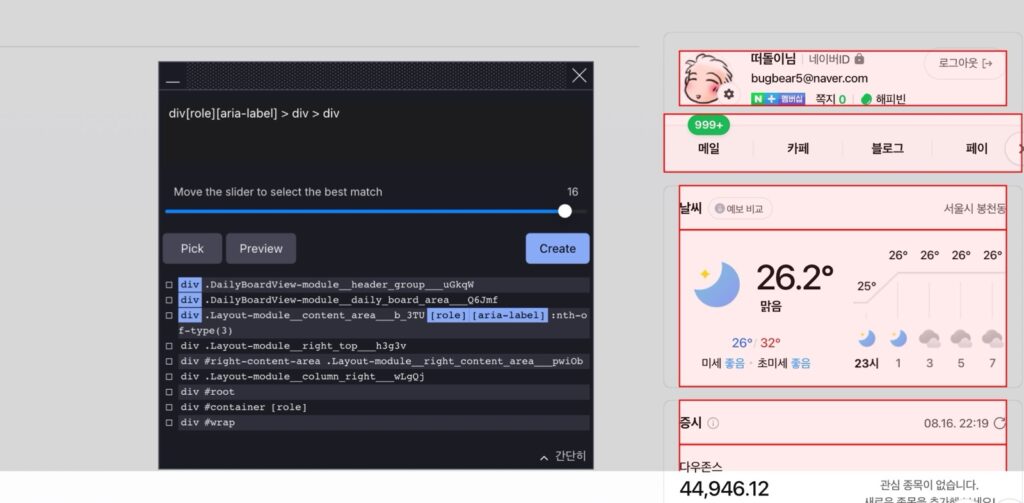Check the box for div #container [role] row
1024x503 pixels.
point(169,408)
